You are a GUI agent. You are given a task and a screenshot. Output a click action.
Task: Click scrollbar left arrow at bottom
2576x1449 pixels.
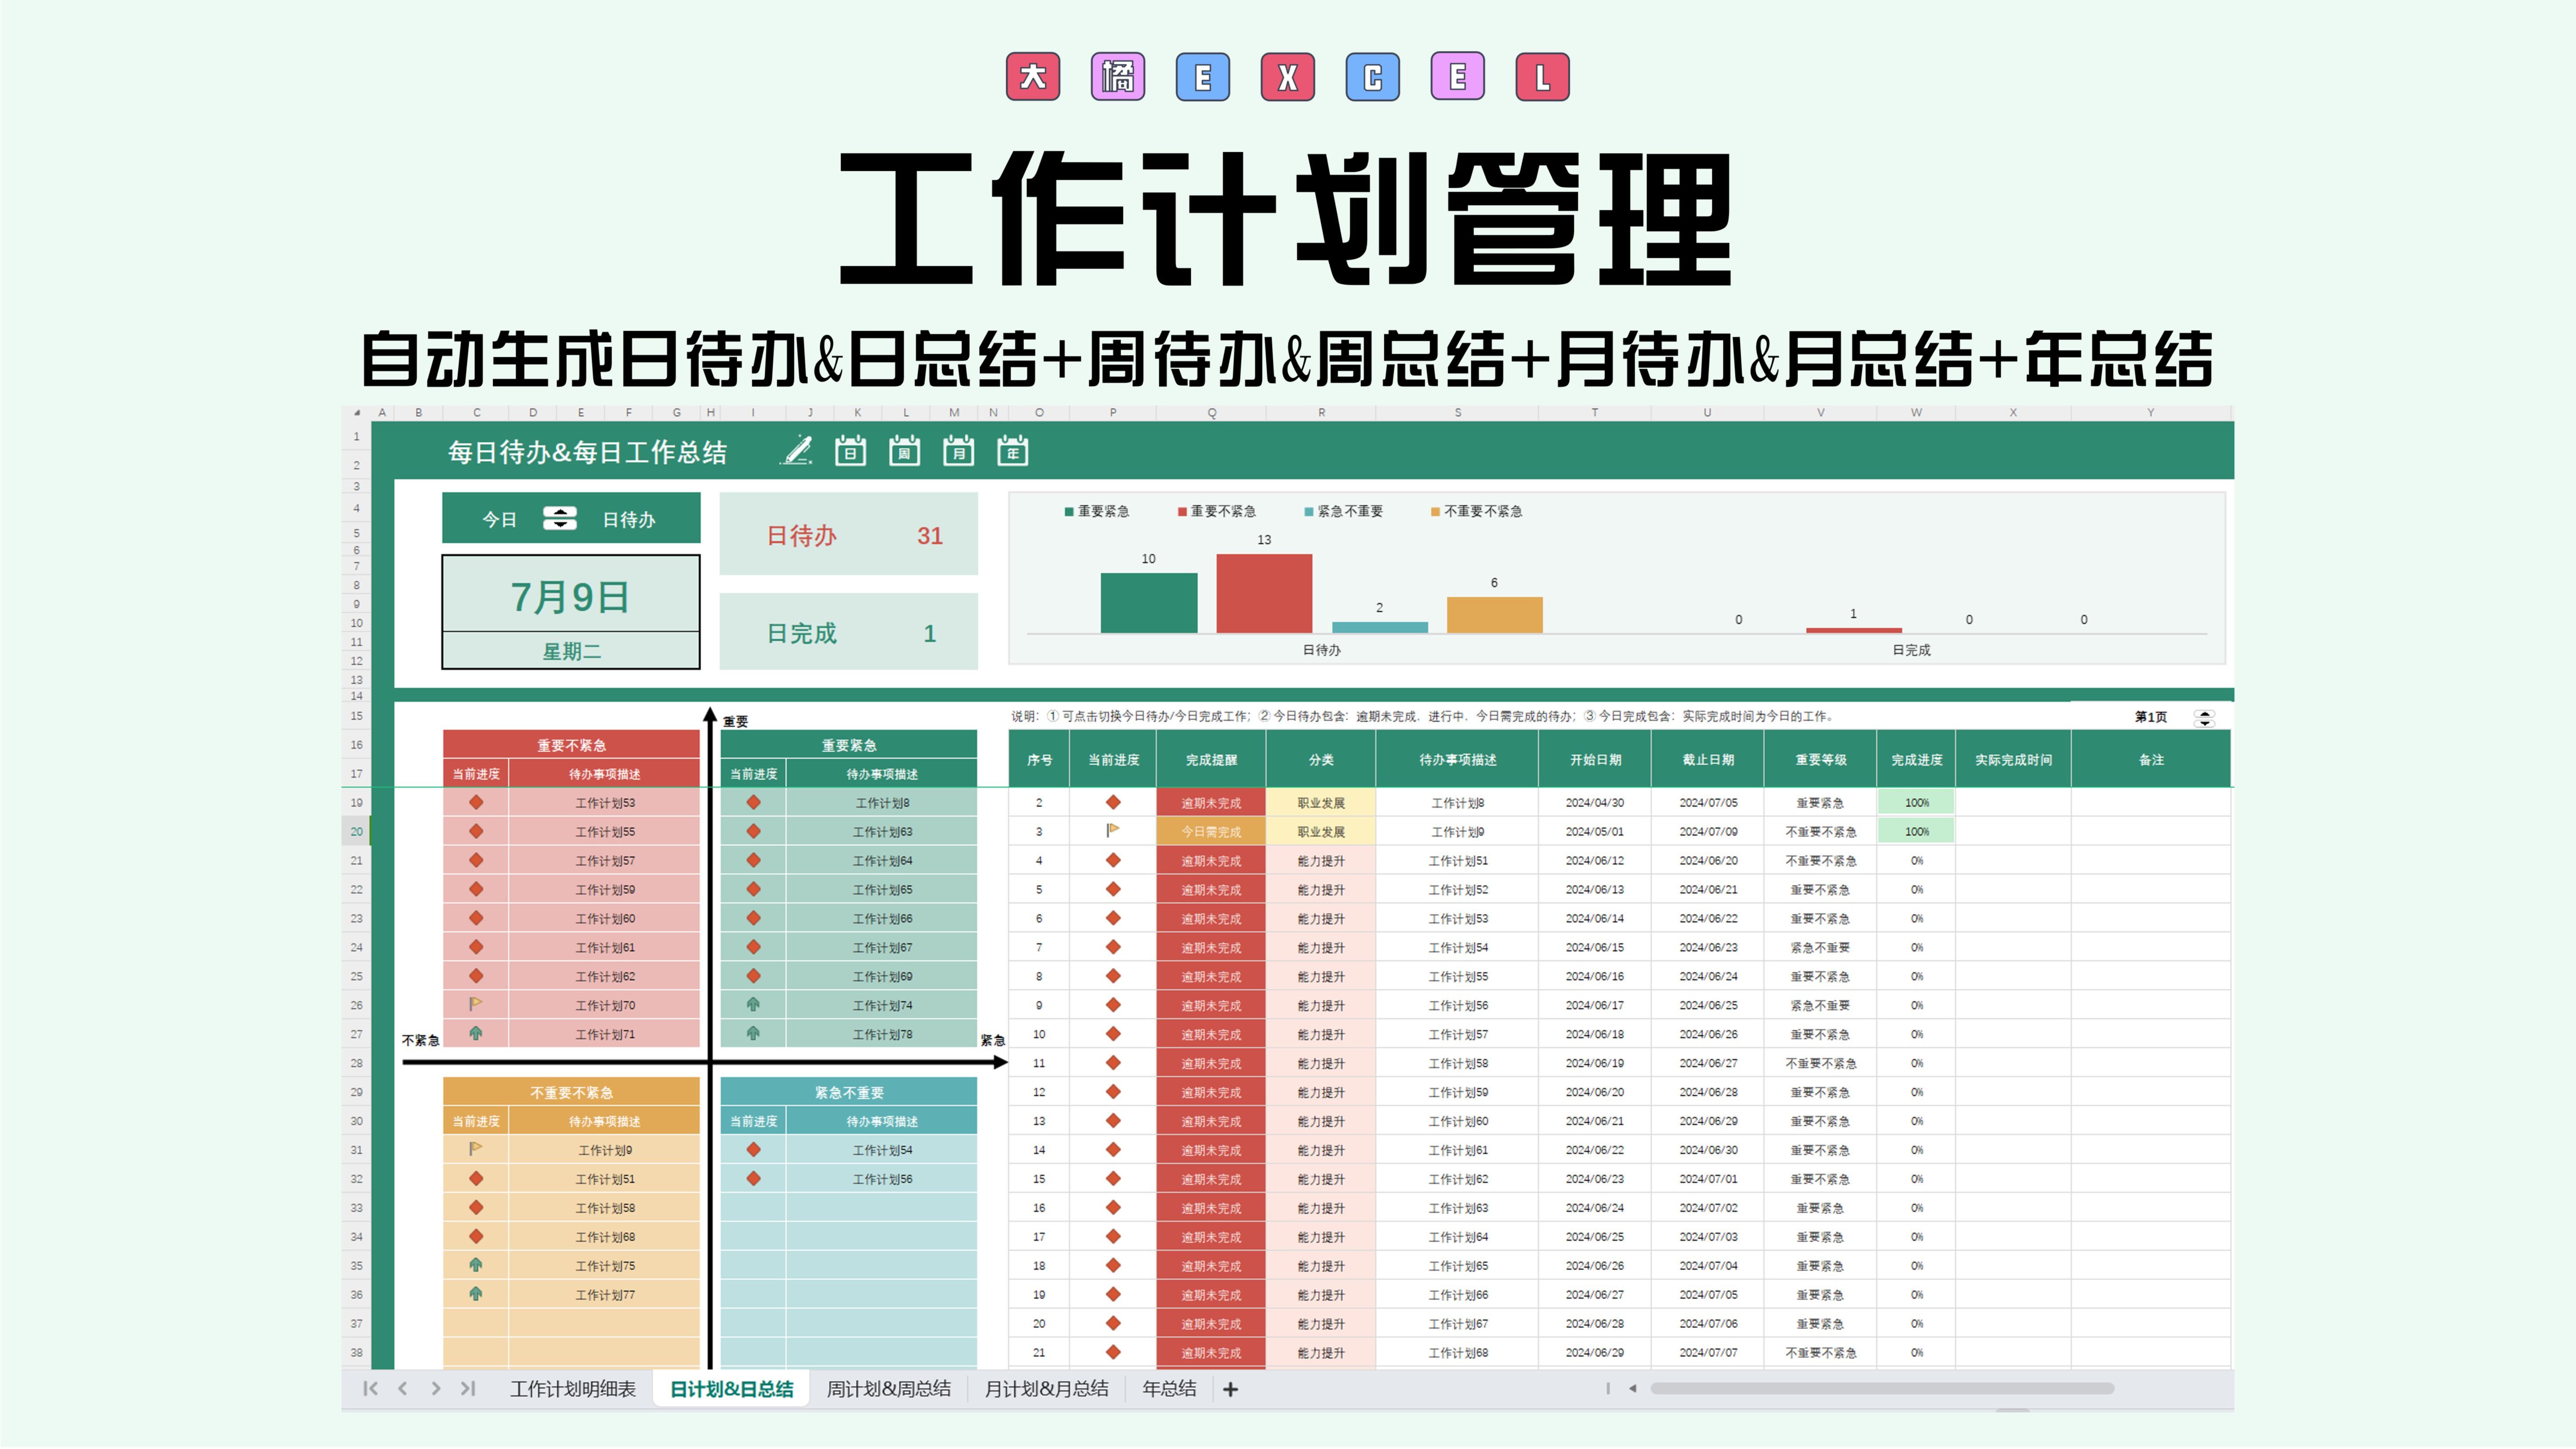1632,1388
